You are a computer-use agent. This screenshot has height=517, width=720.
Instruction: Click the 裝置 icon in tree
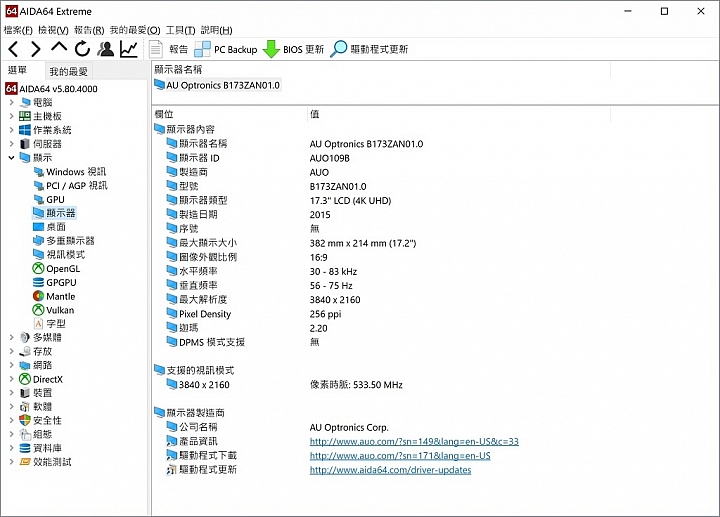[x=25, y=393]
